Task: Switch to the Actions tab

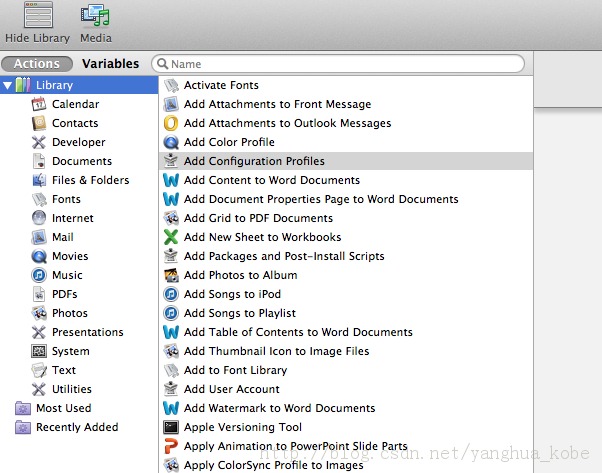Action: point(37,64)
